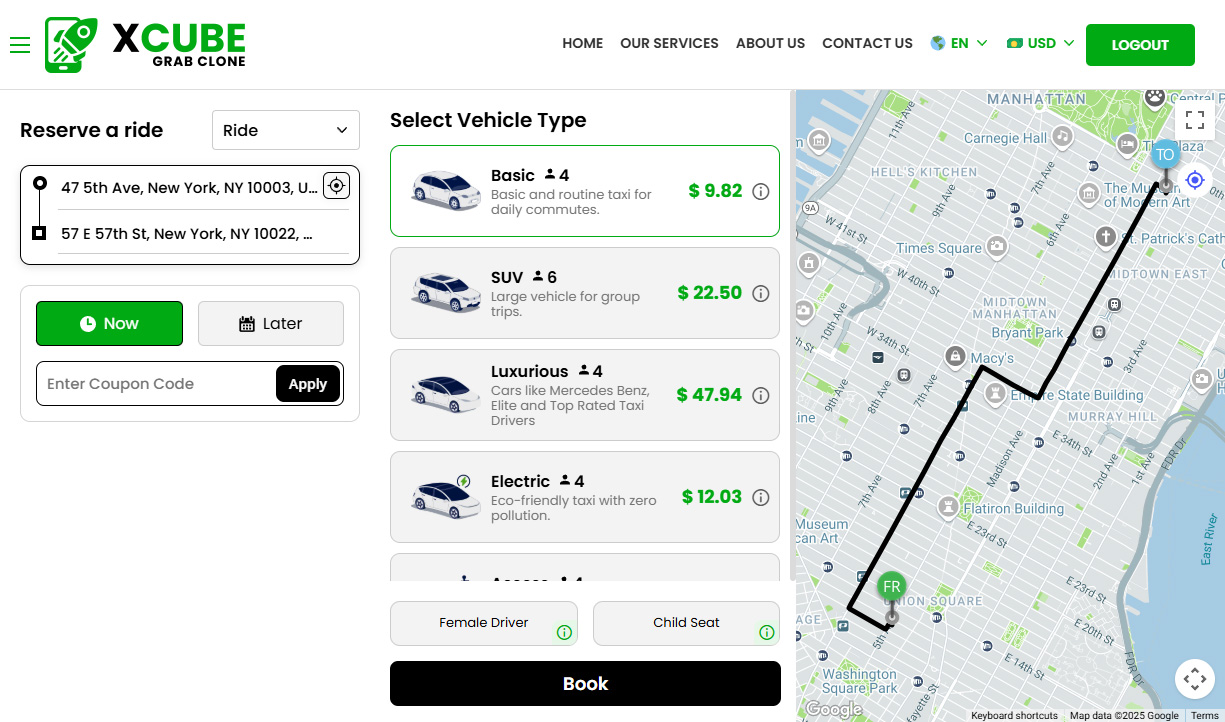
Task: Open the USD currency dropdown
Action: coord(1040,43)
